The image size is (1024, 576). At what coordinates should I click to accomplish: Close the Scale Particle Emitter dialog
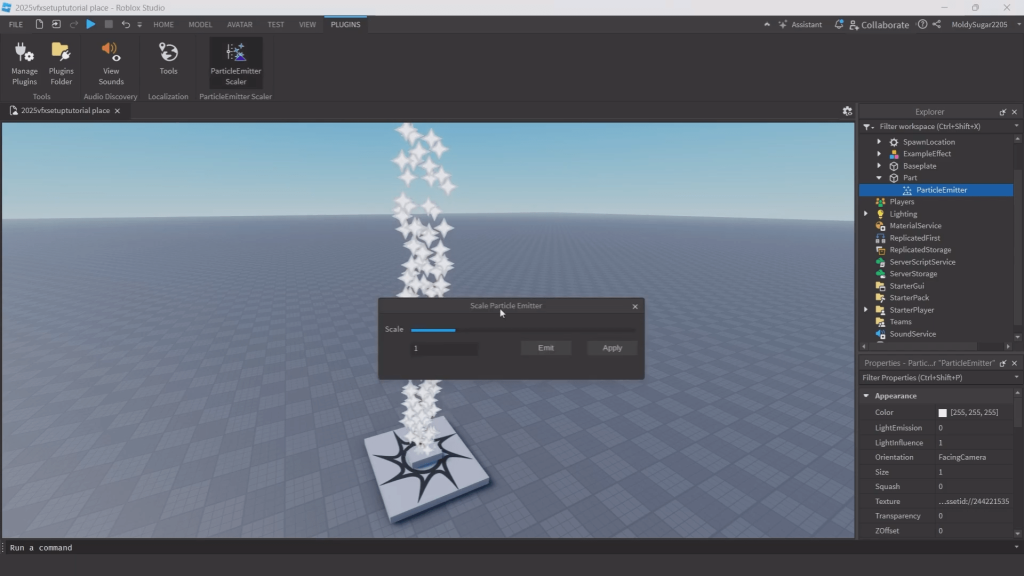click(635, 306)
